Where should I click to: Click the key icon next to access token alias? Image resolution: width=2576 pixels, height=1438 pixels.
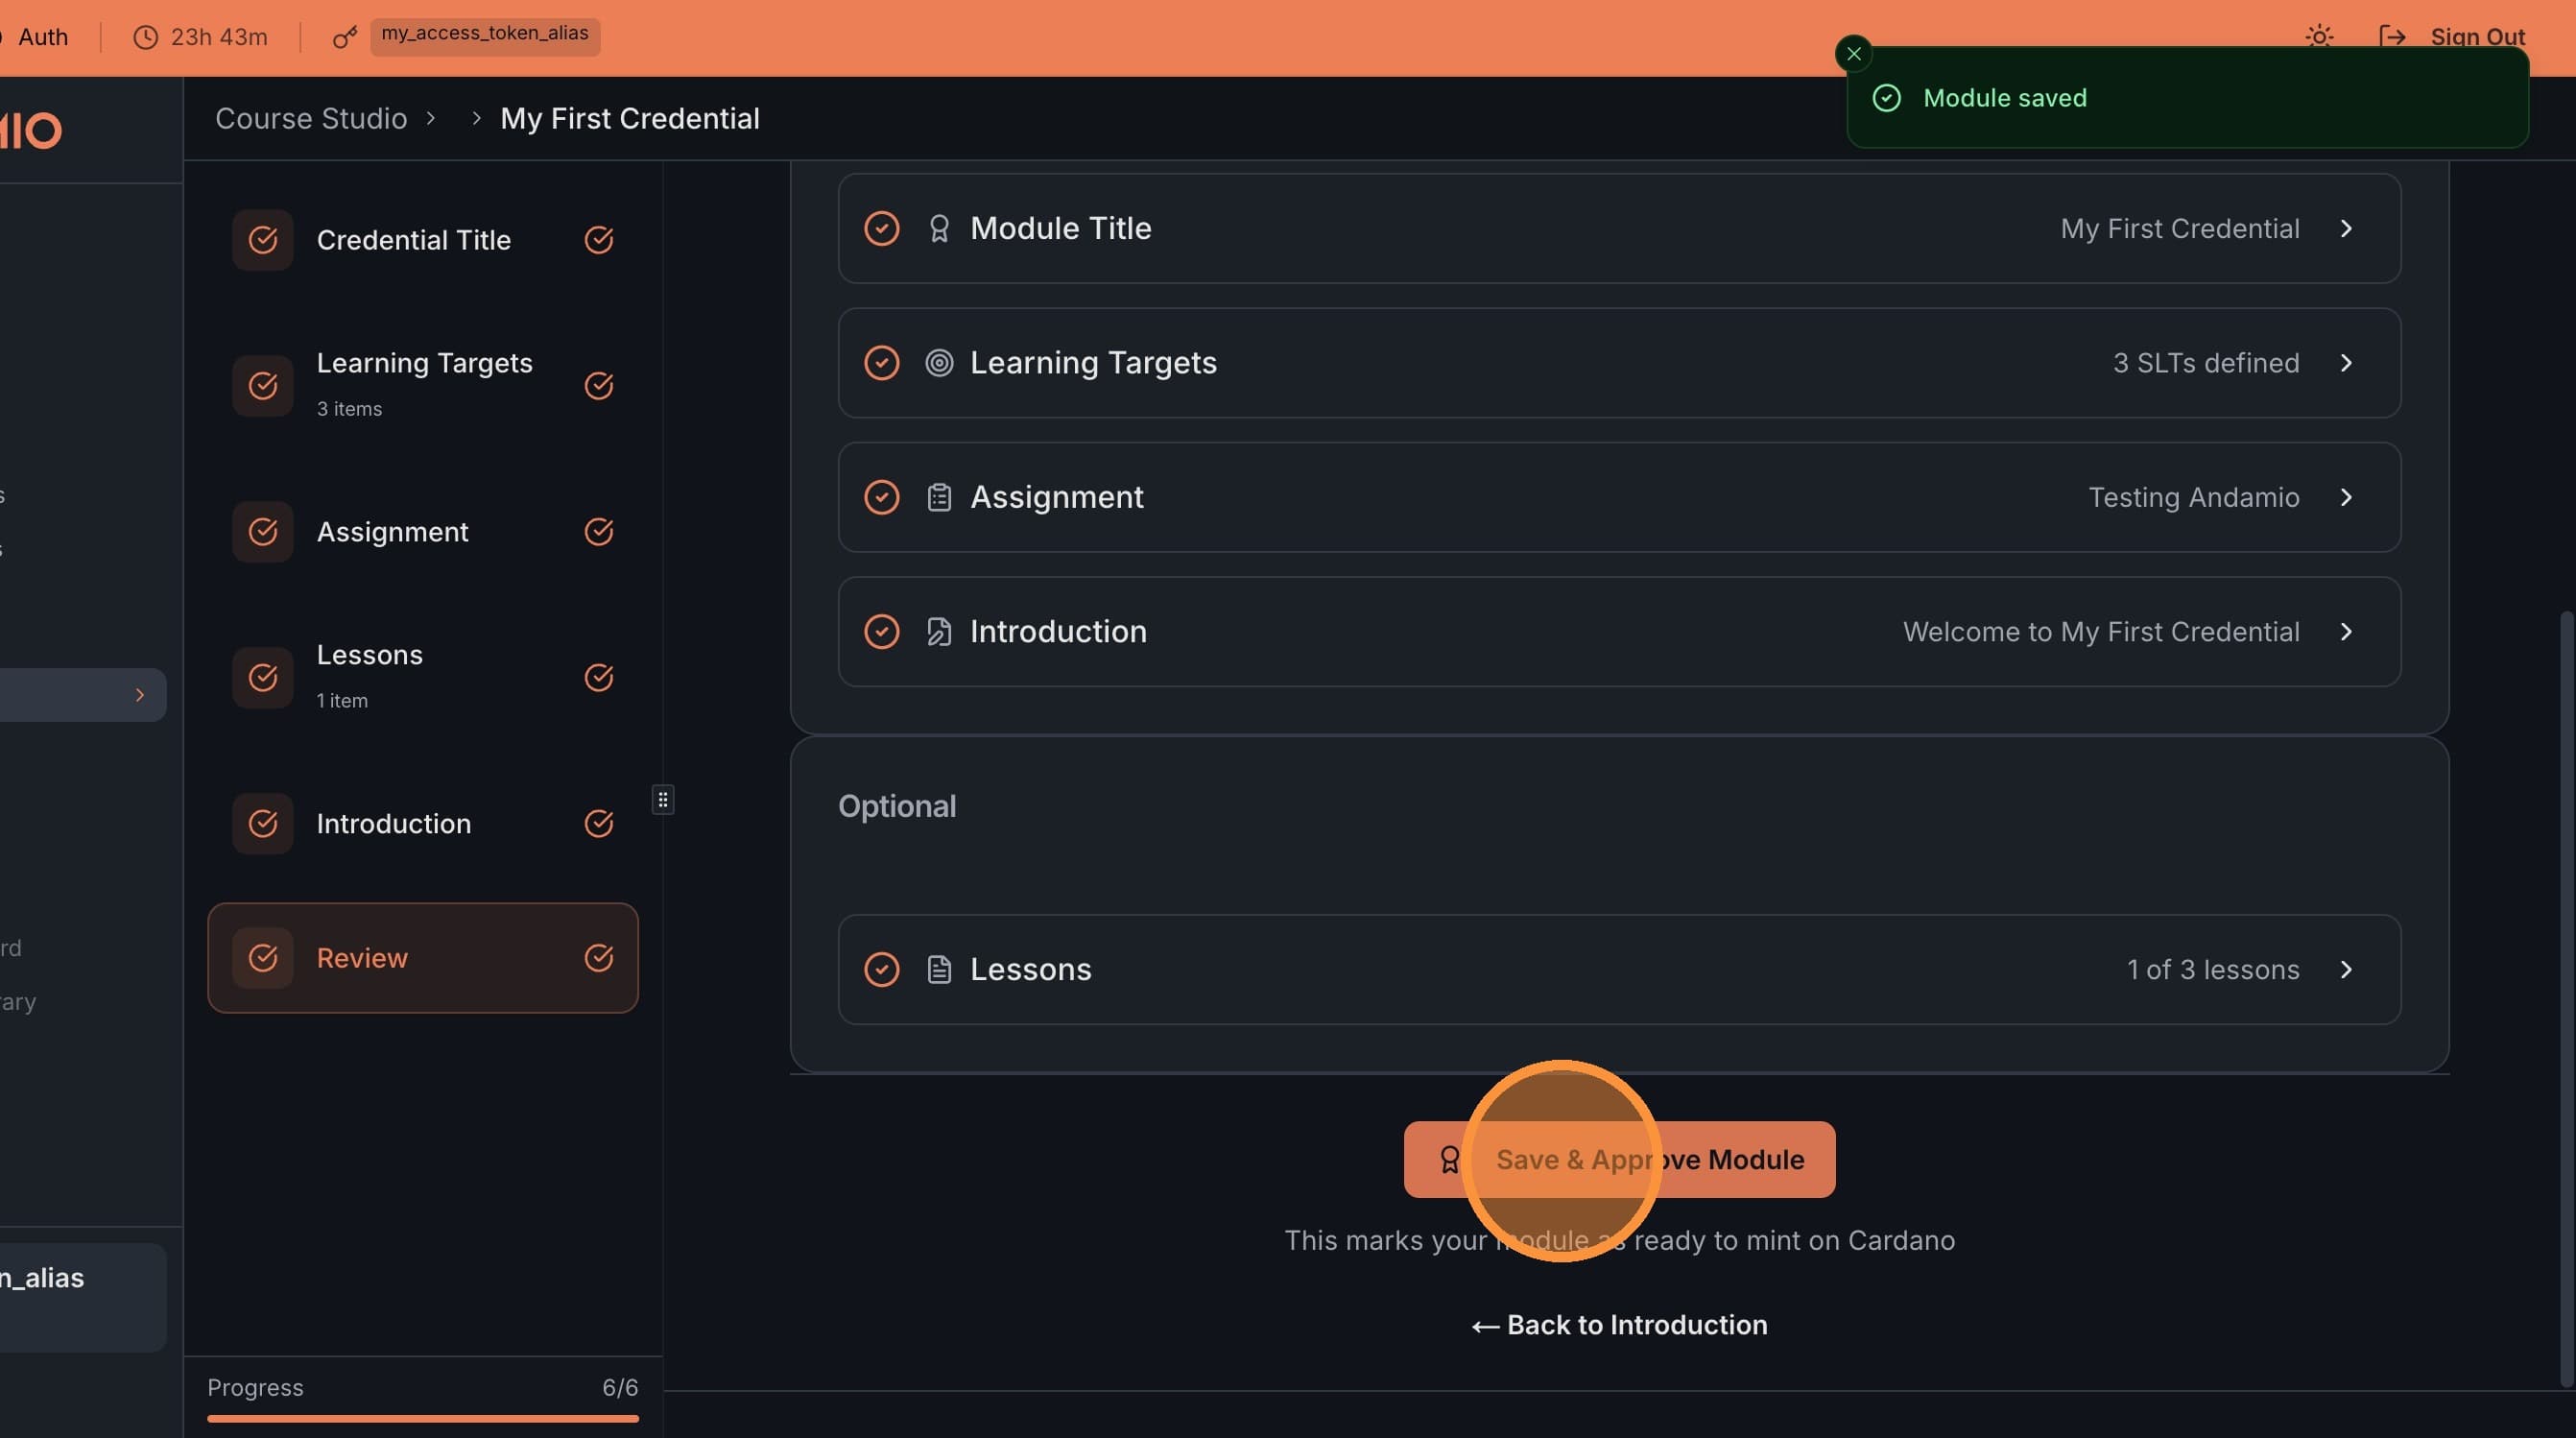pyautogui.click(x=344, y=37)
